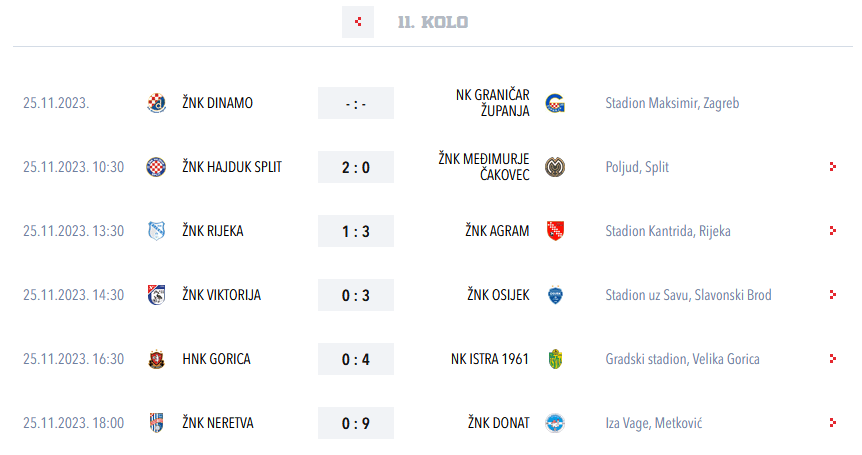This screenshot has width=862, height=455.
Task: Expand Neretva vs Donat match arrow
Action: point(833,423)
